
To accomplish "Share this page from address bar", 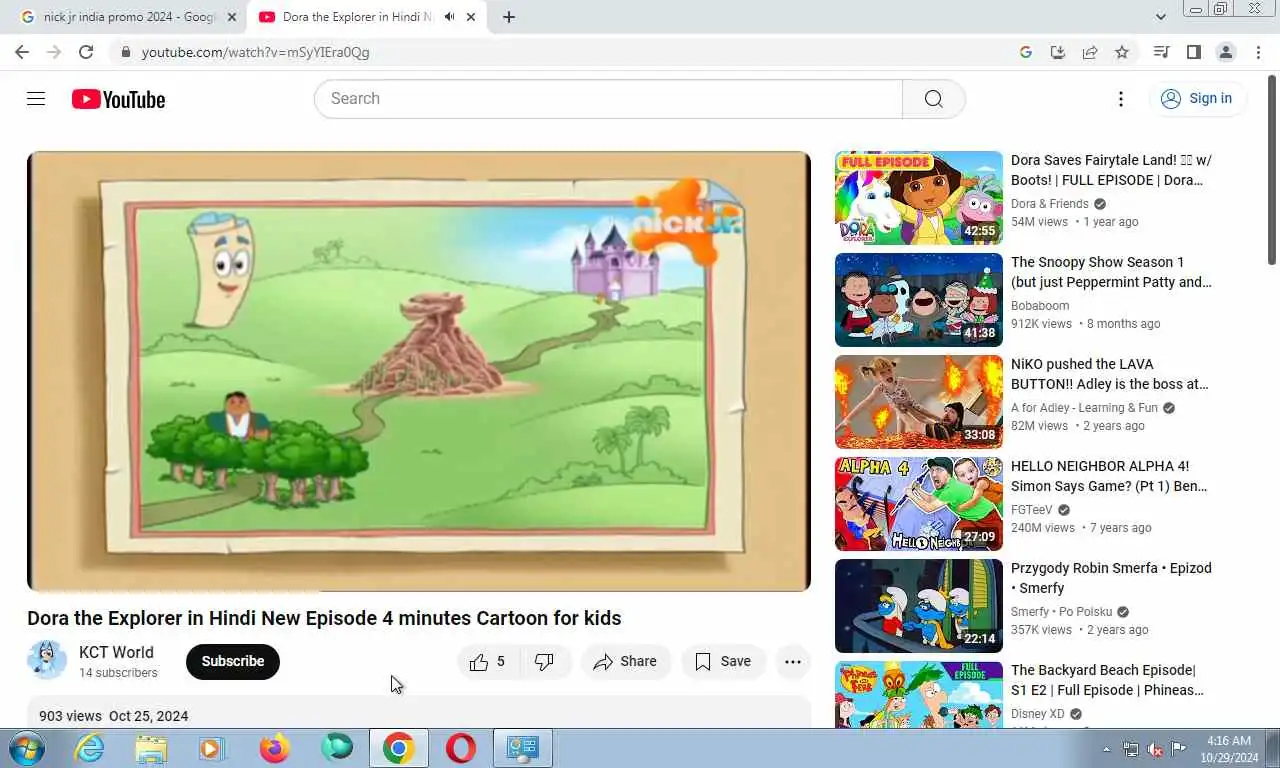I will point(1090,52).
